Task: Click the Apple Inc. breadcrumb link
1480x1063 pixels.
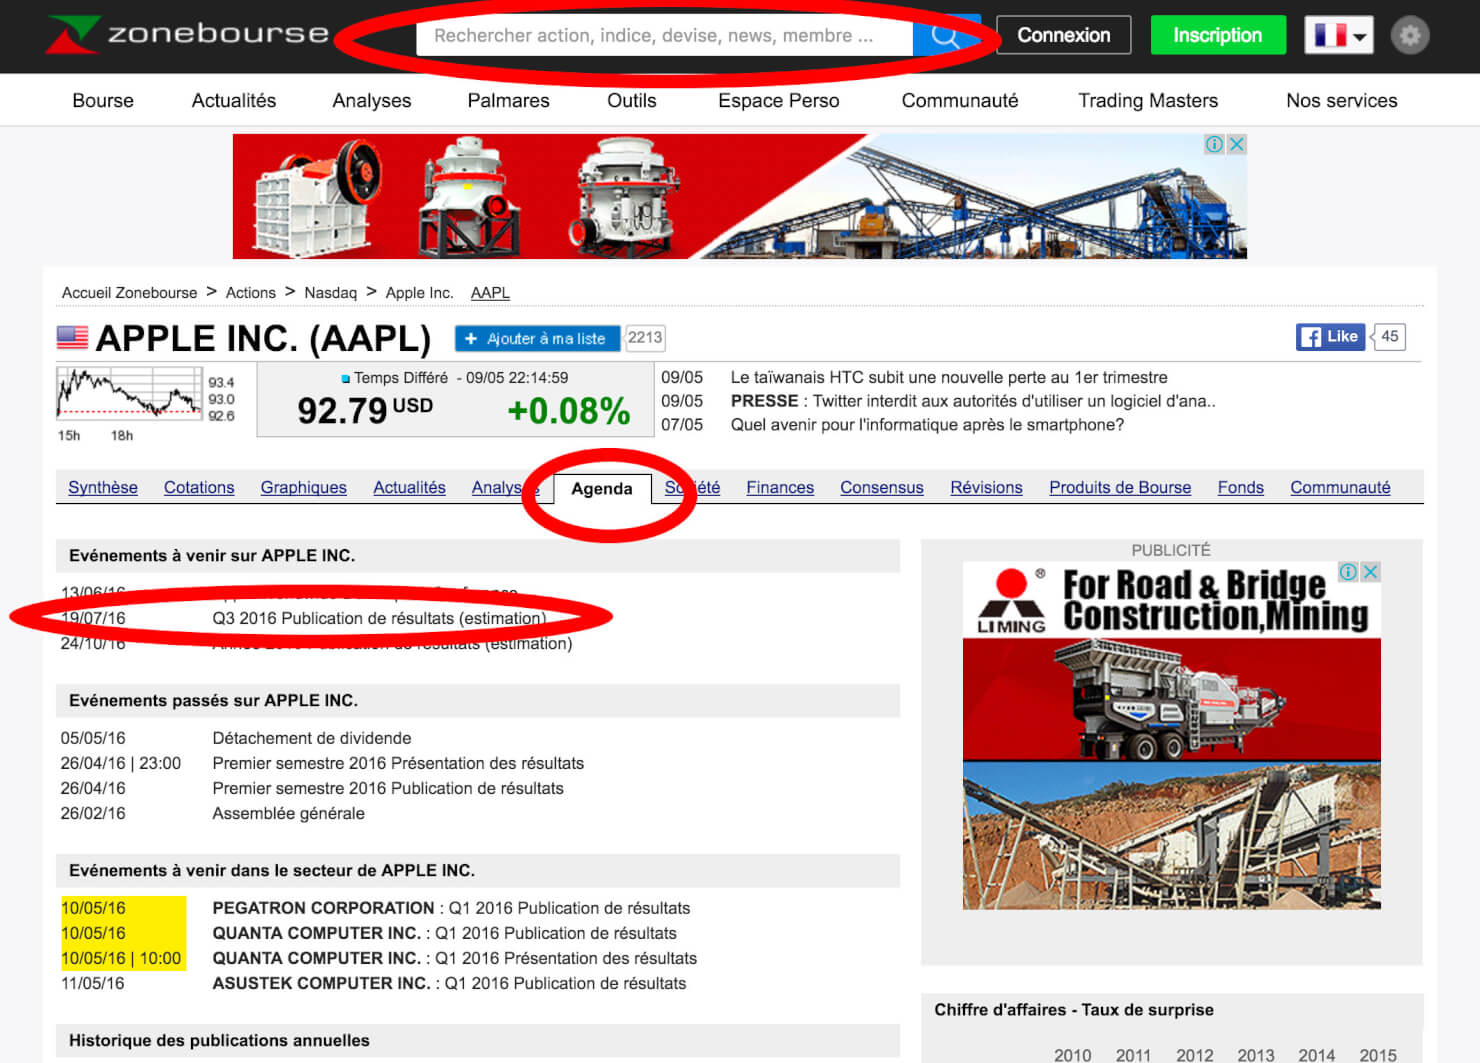Action: tap(420, 293)
